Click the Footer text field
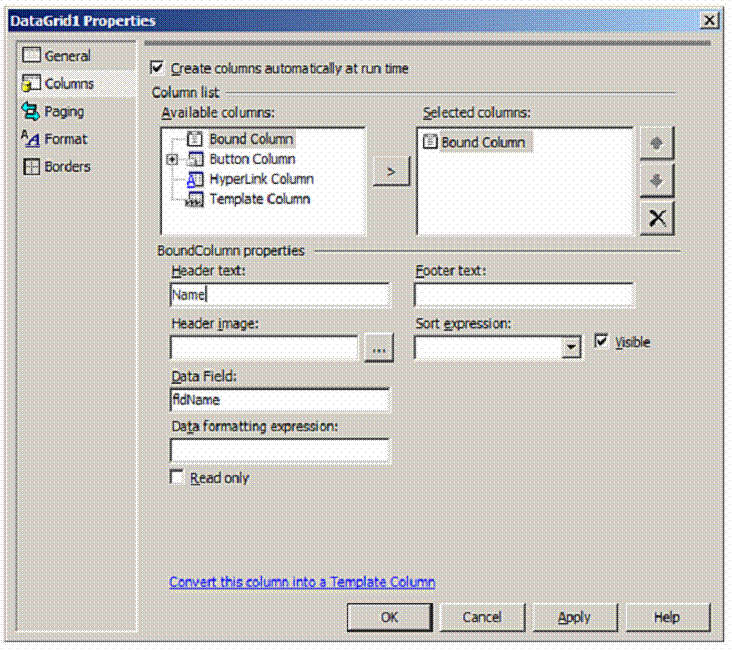 tap(524, 295)
